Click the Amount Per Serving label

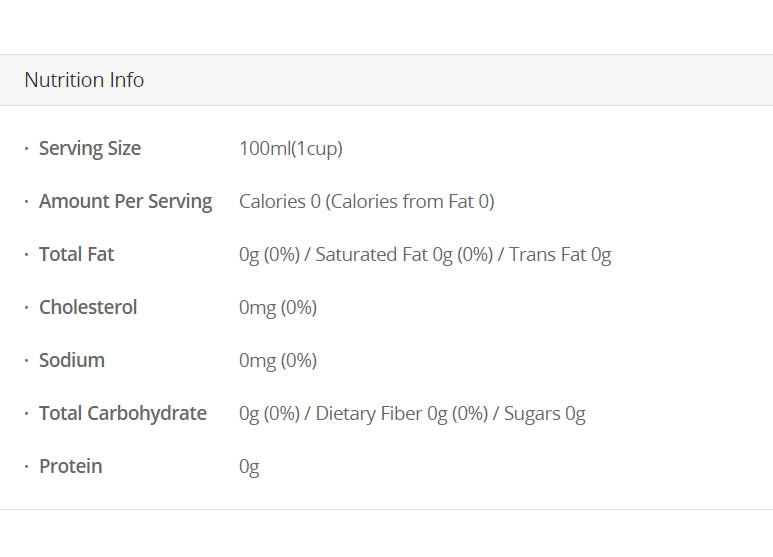point(125,201)
